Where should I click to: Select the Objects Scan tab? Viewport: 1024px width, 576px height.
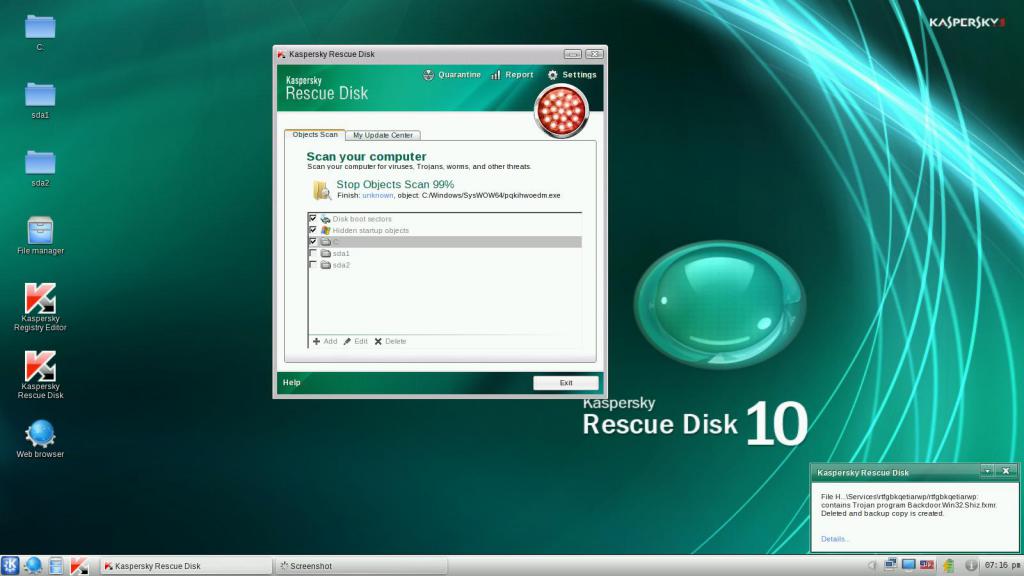pyautogui.click(x=315, y=134)
